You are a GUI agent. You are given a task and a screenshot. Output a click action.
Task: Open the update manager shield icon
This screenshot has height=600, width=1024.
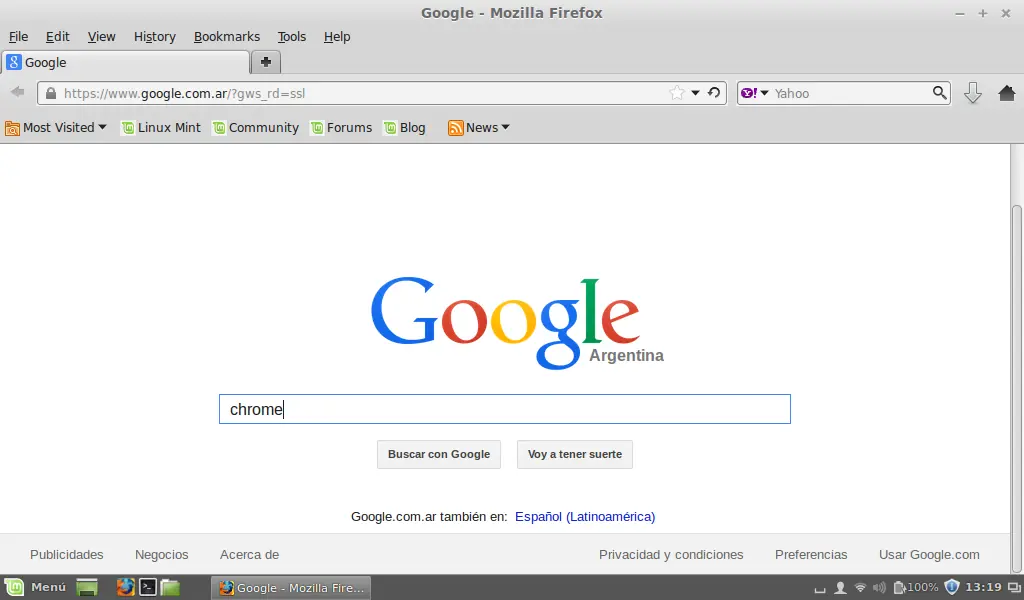[952, 587]
